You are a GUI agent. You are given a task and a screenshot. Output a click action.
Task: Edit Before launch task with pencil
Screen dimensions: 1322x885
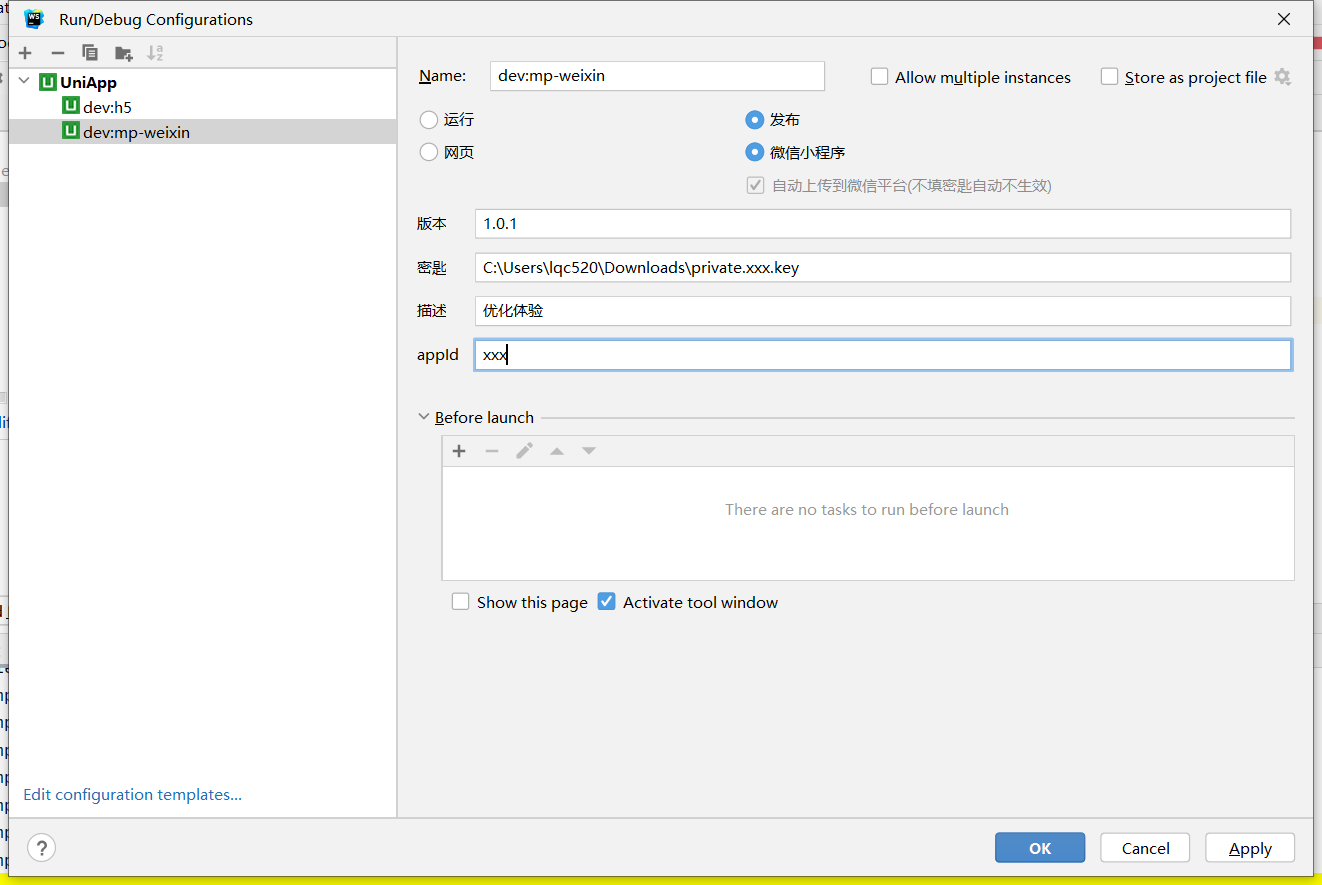tap(524, 451)
